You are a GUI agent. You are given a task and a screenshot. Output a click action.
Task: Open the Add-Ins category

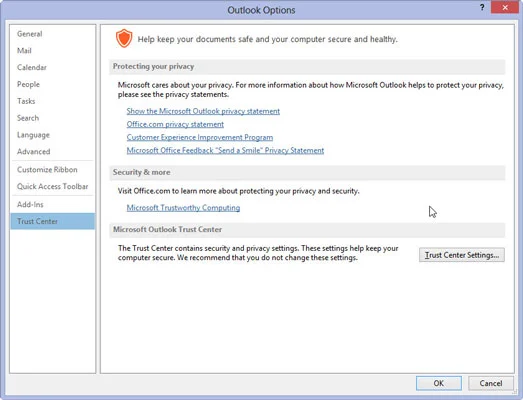tap(30, 204)
